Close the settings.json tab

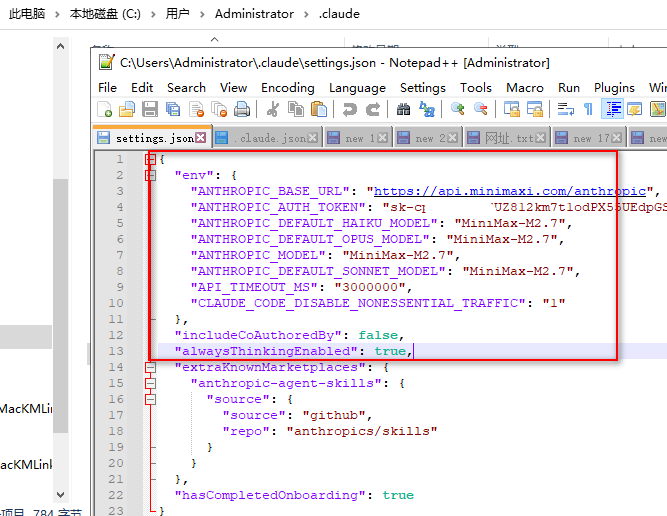[x=201, y=138]
